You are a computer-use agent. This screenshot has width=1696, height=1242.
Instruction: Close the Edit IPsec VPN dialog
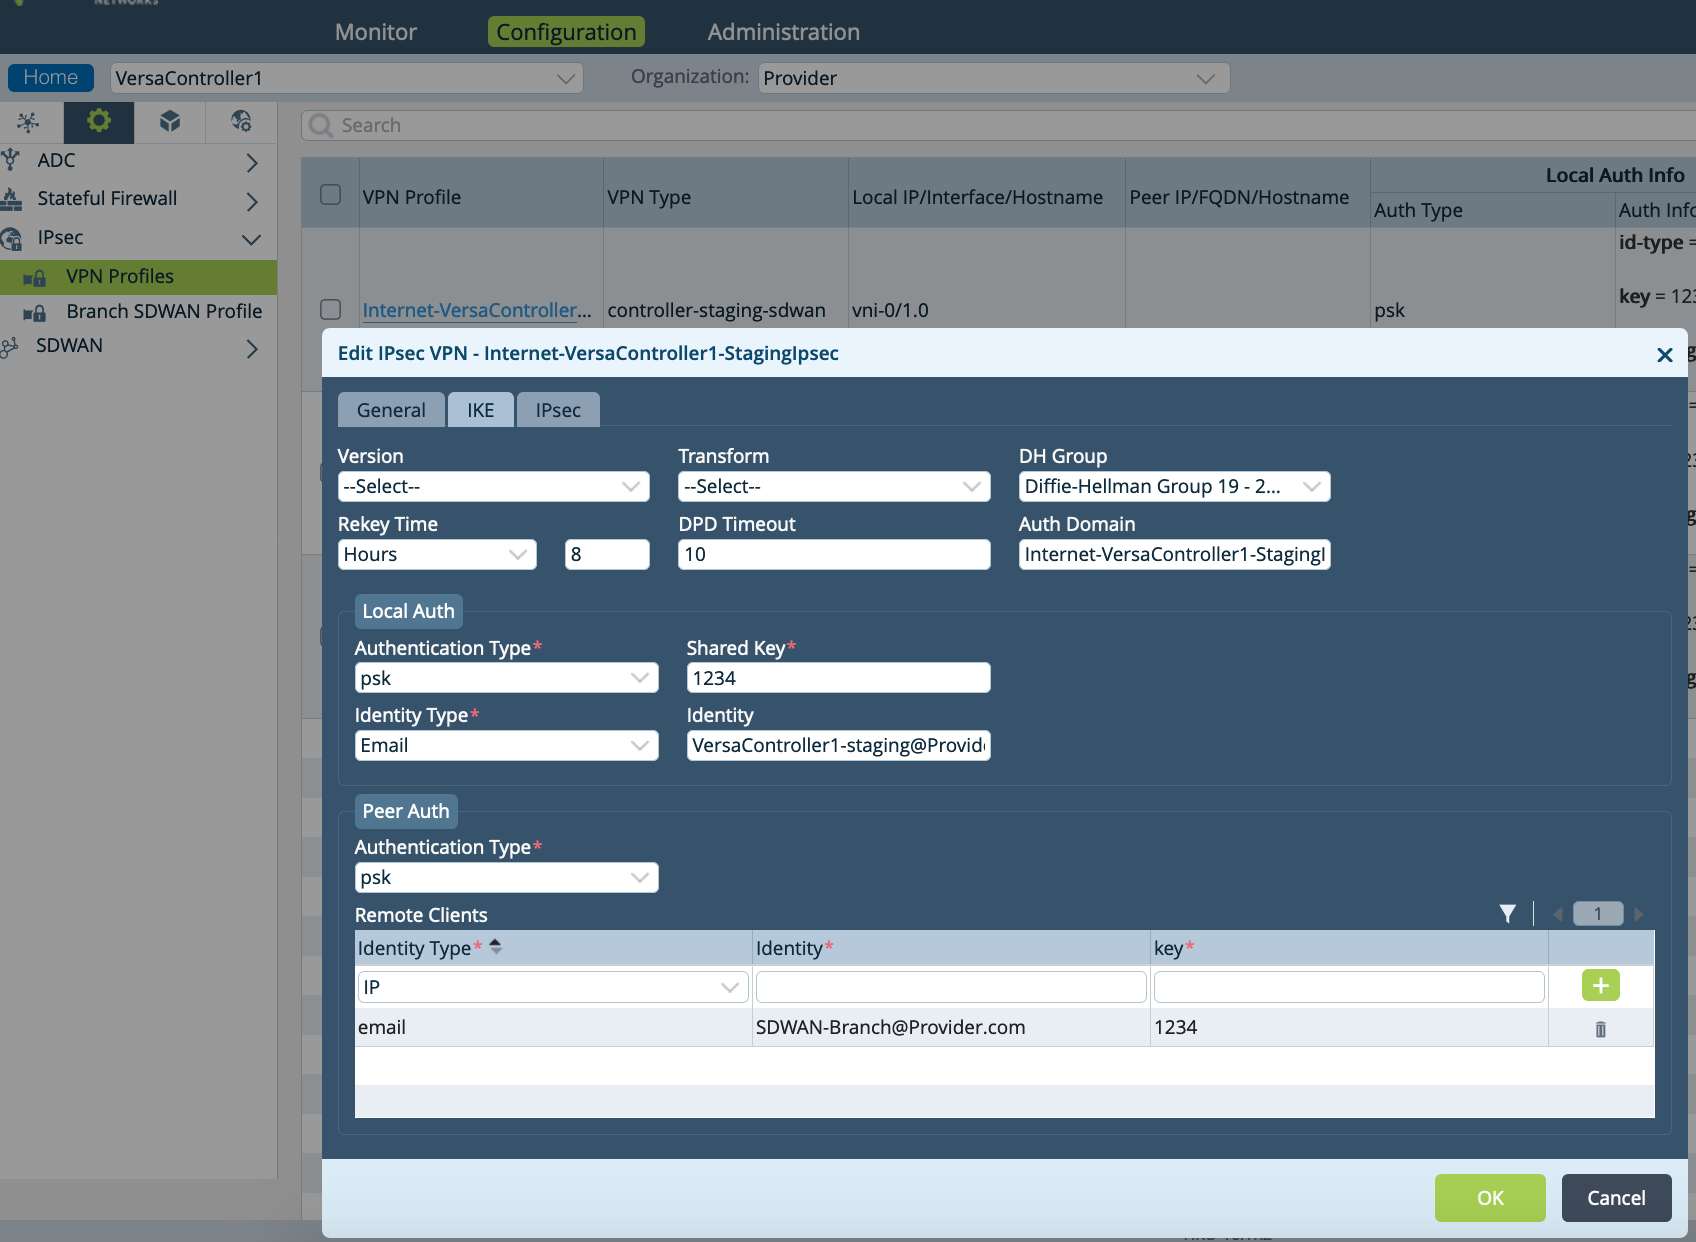pyautogui.click(x=1664, y=354)
